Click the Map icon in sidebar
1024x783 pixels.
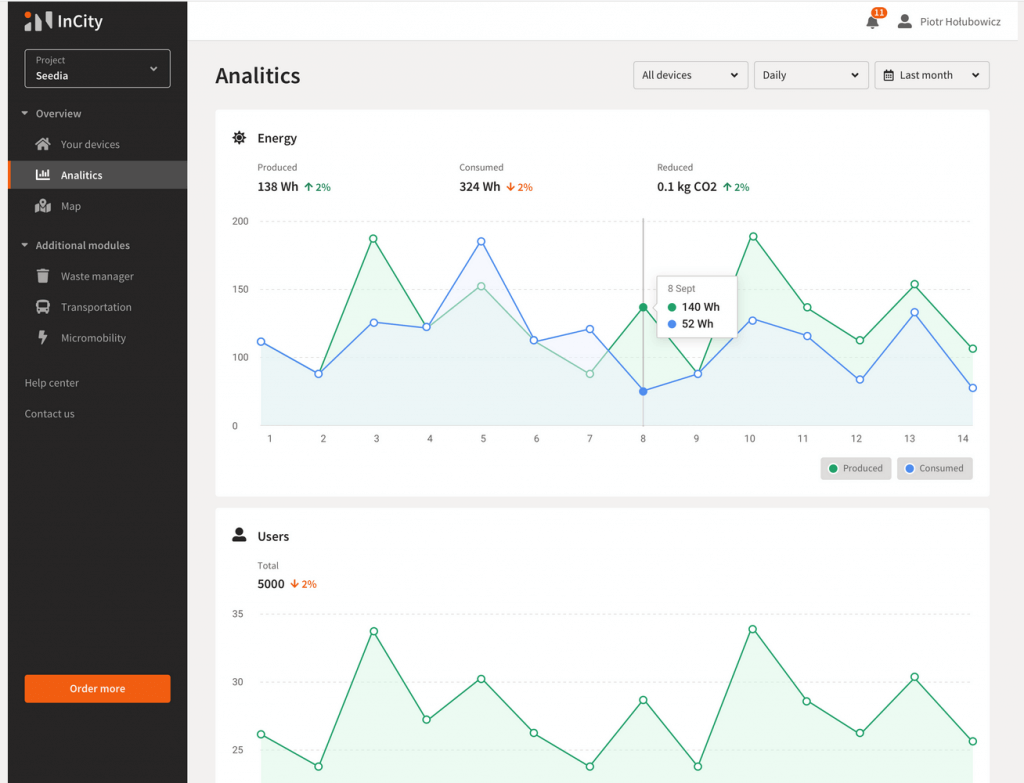pos(43,206)
